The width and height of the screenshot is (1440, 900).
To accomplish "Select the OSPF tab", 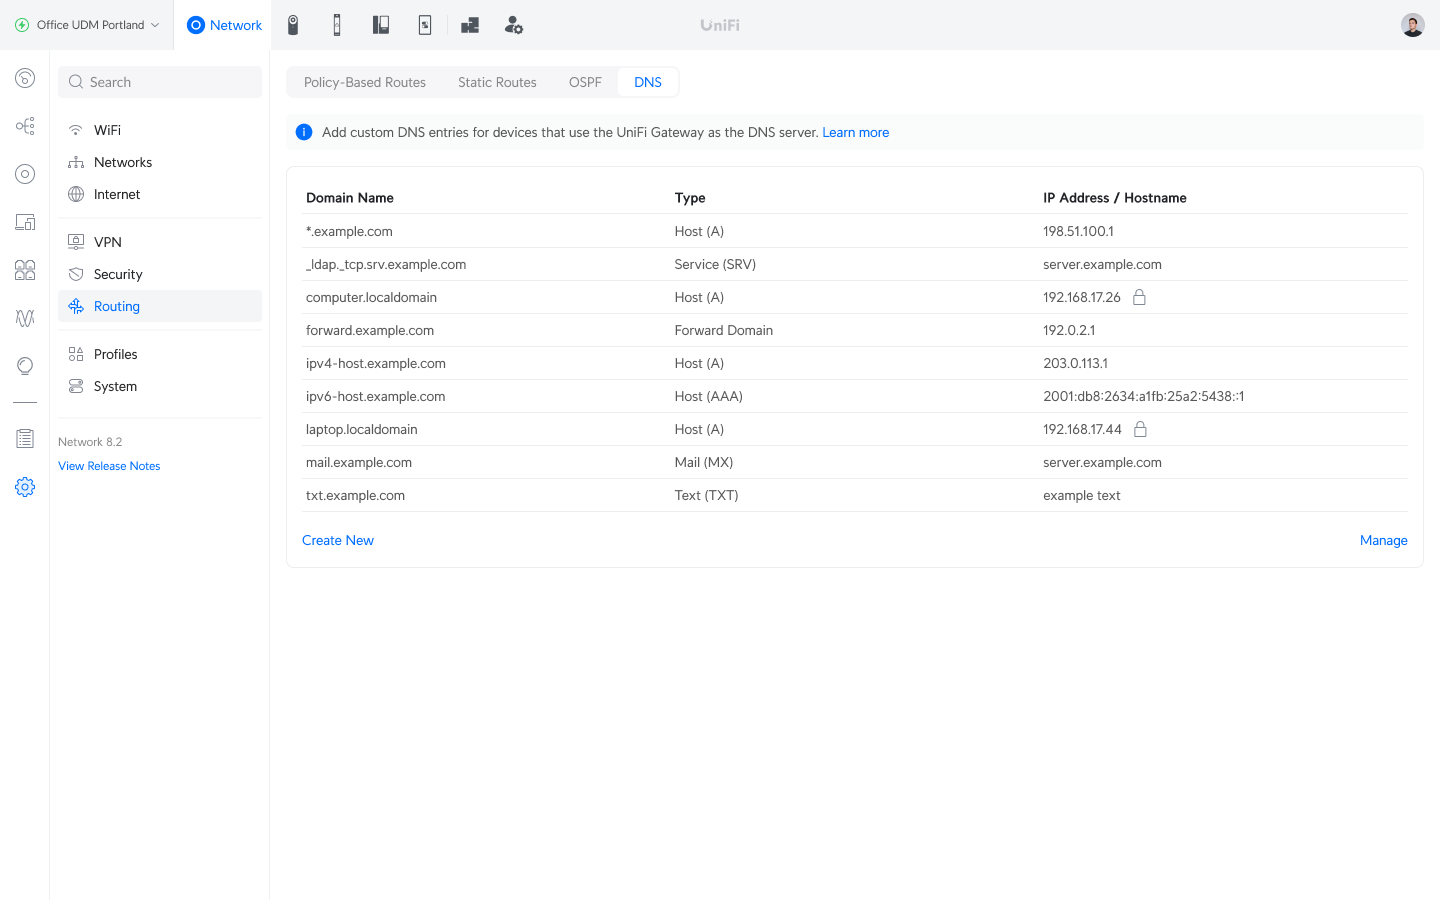I will (585, 82).
